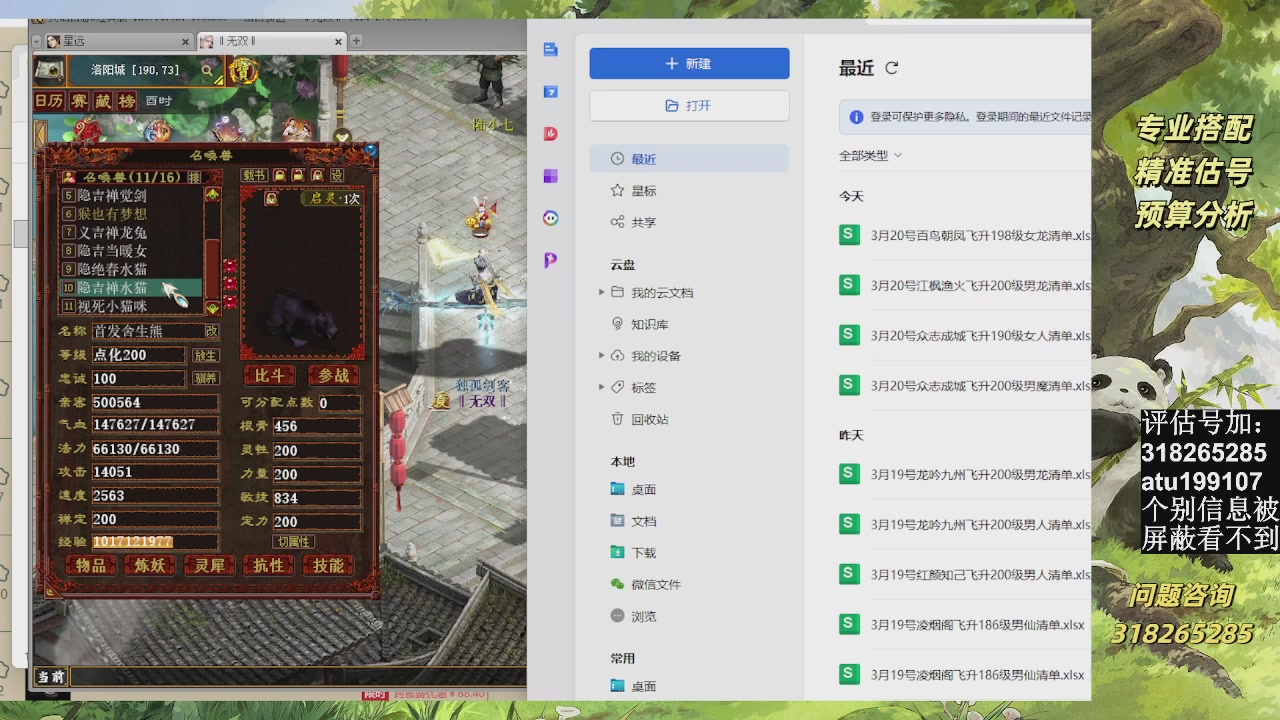The width and height of the screenshot is (1280, 720).
Task: Click the red PDF icon in sidebar
Action: click(x=550, y=134)
